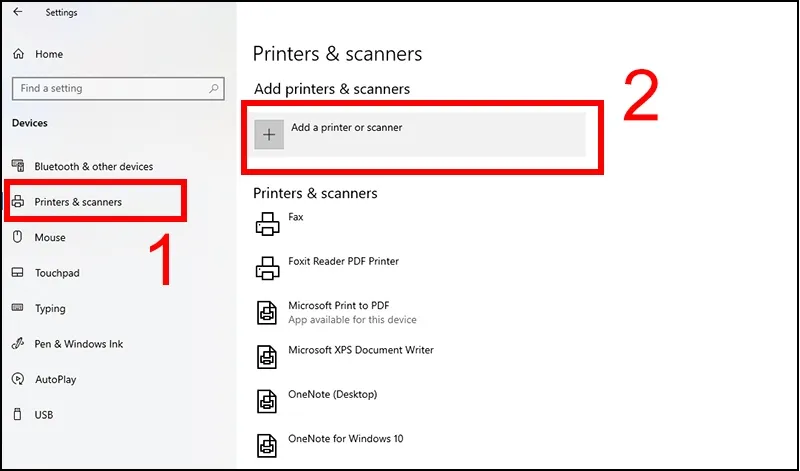Open Touchpad settings page
Viewport: 800px width, 471px height.
click(57, 273)
